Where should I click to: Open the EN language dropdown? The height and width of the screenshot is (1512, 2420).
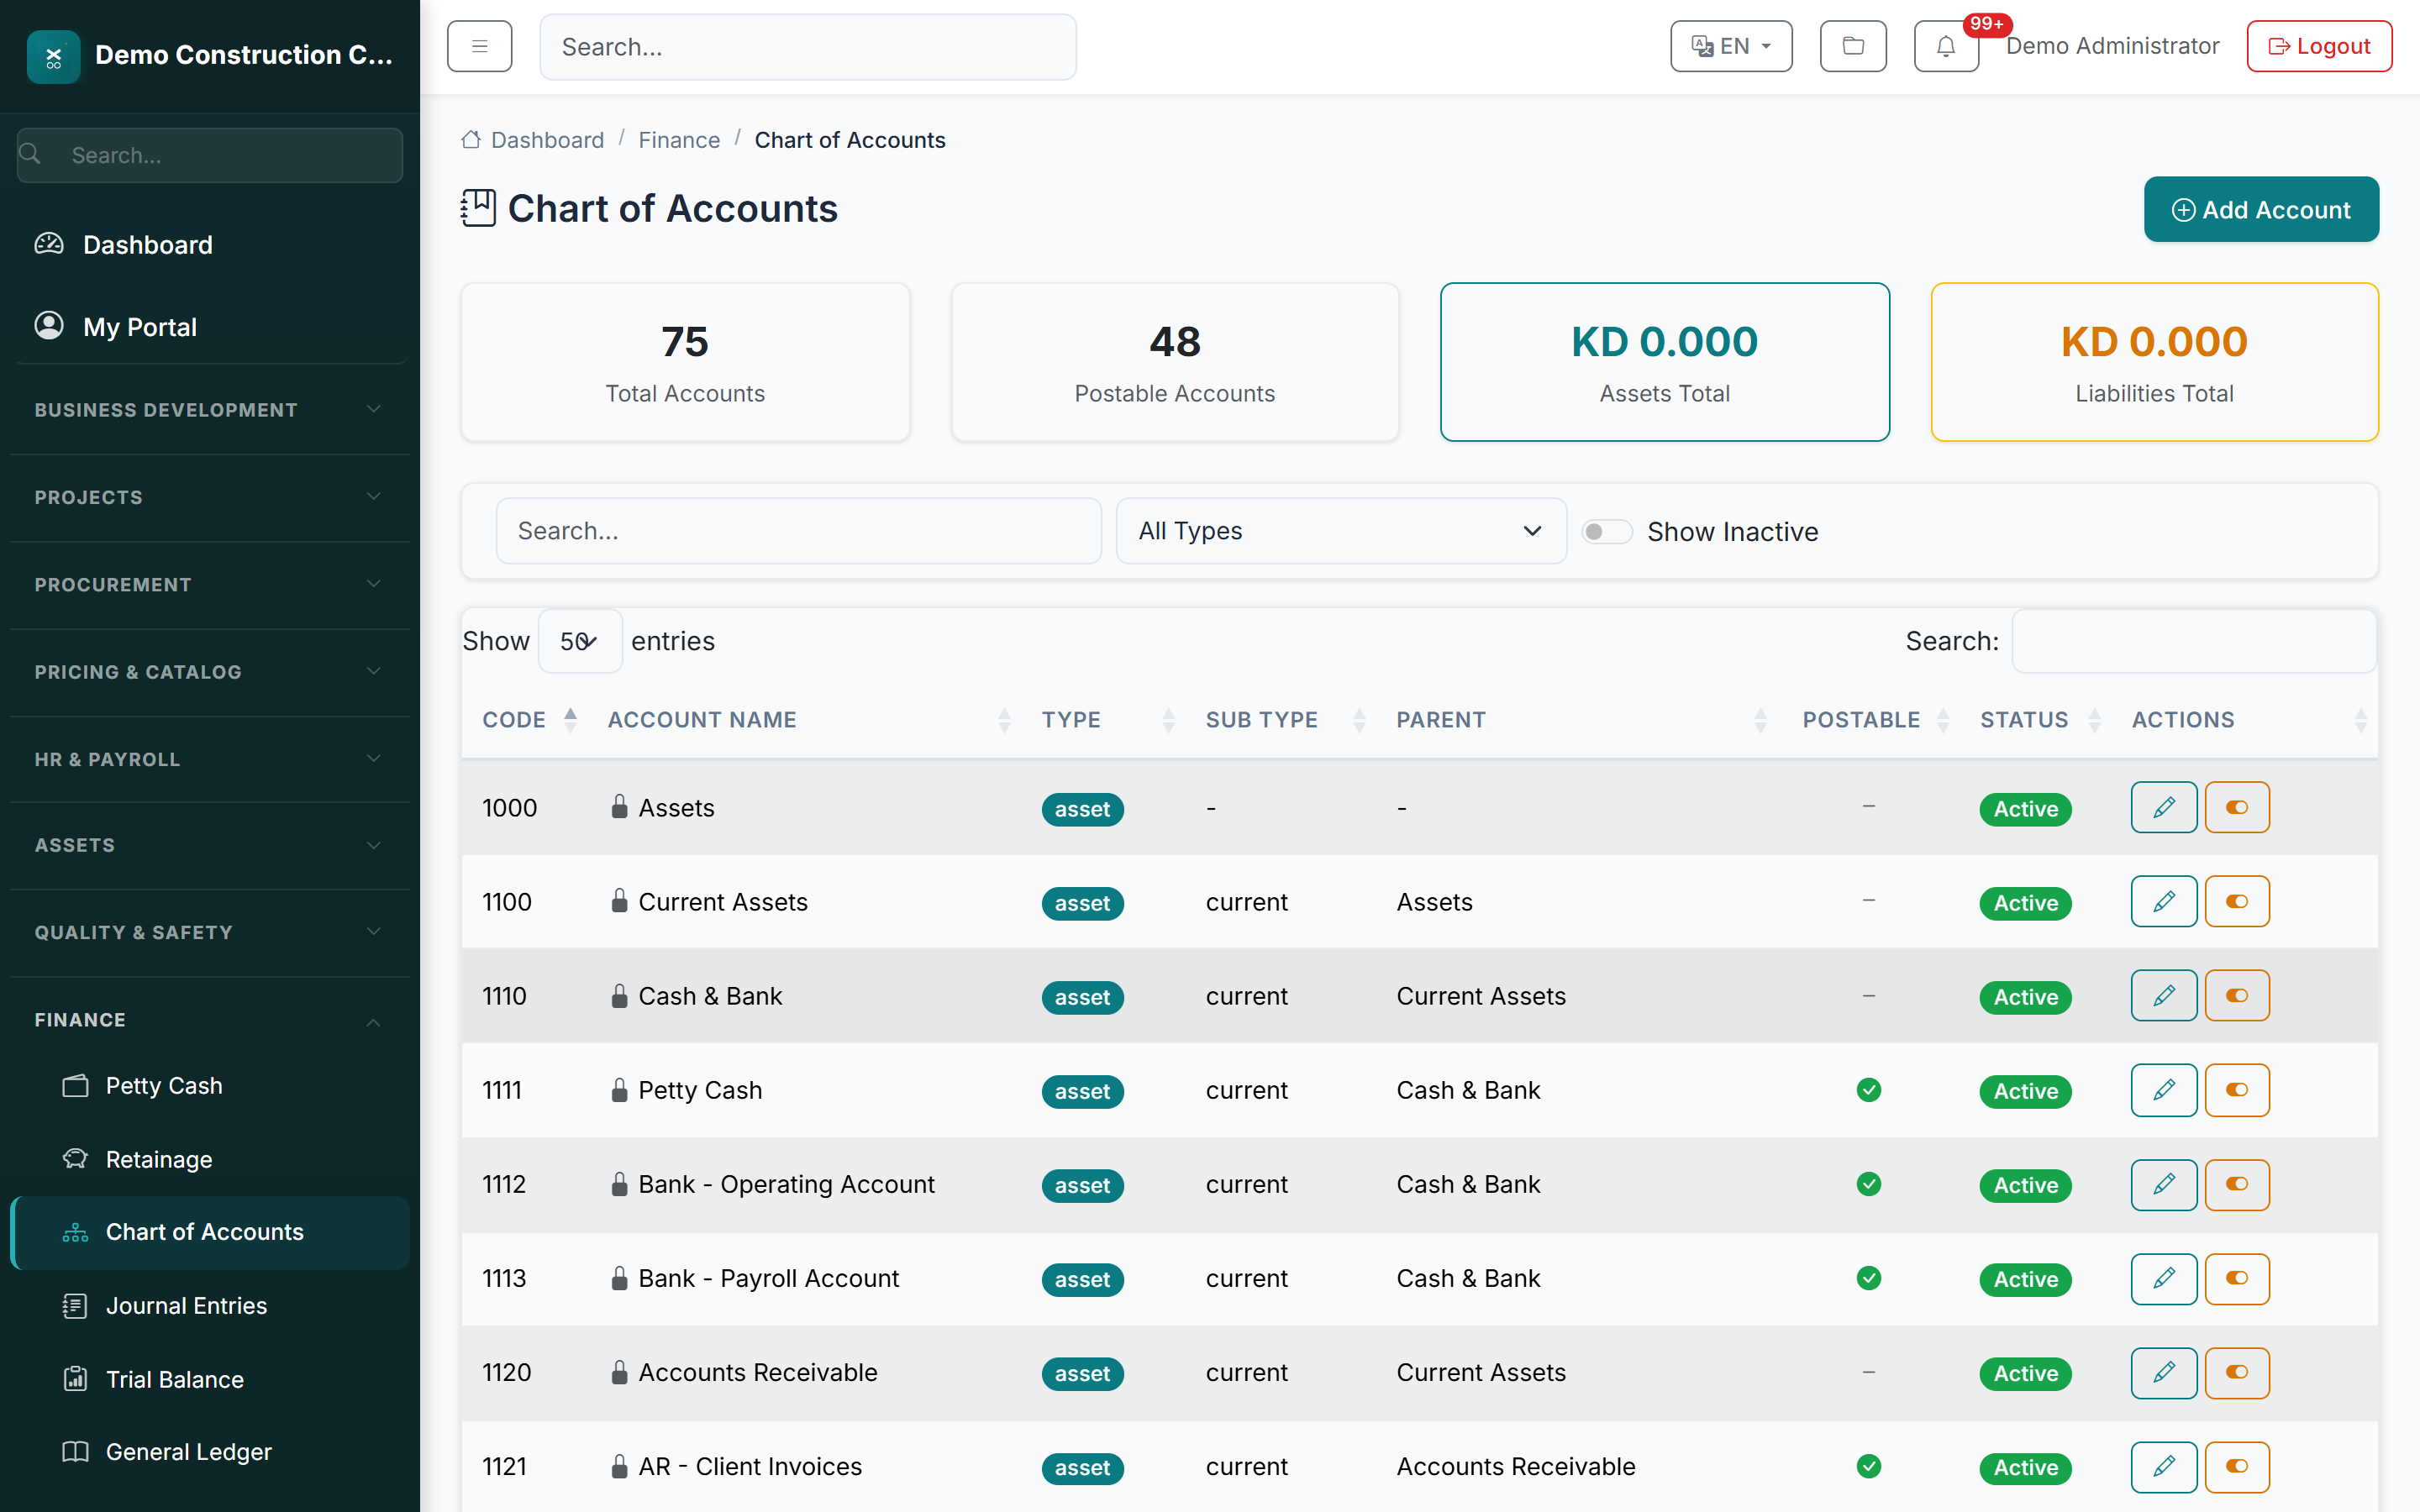[x=1730, y=46]
